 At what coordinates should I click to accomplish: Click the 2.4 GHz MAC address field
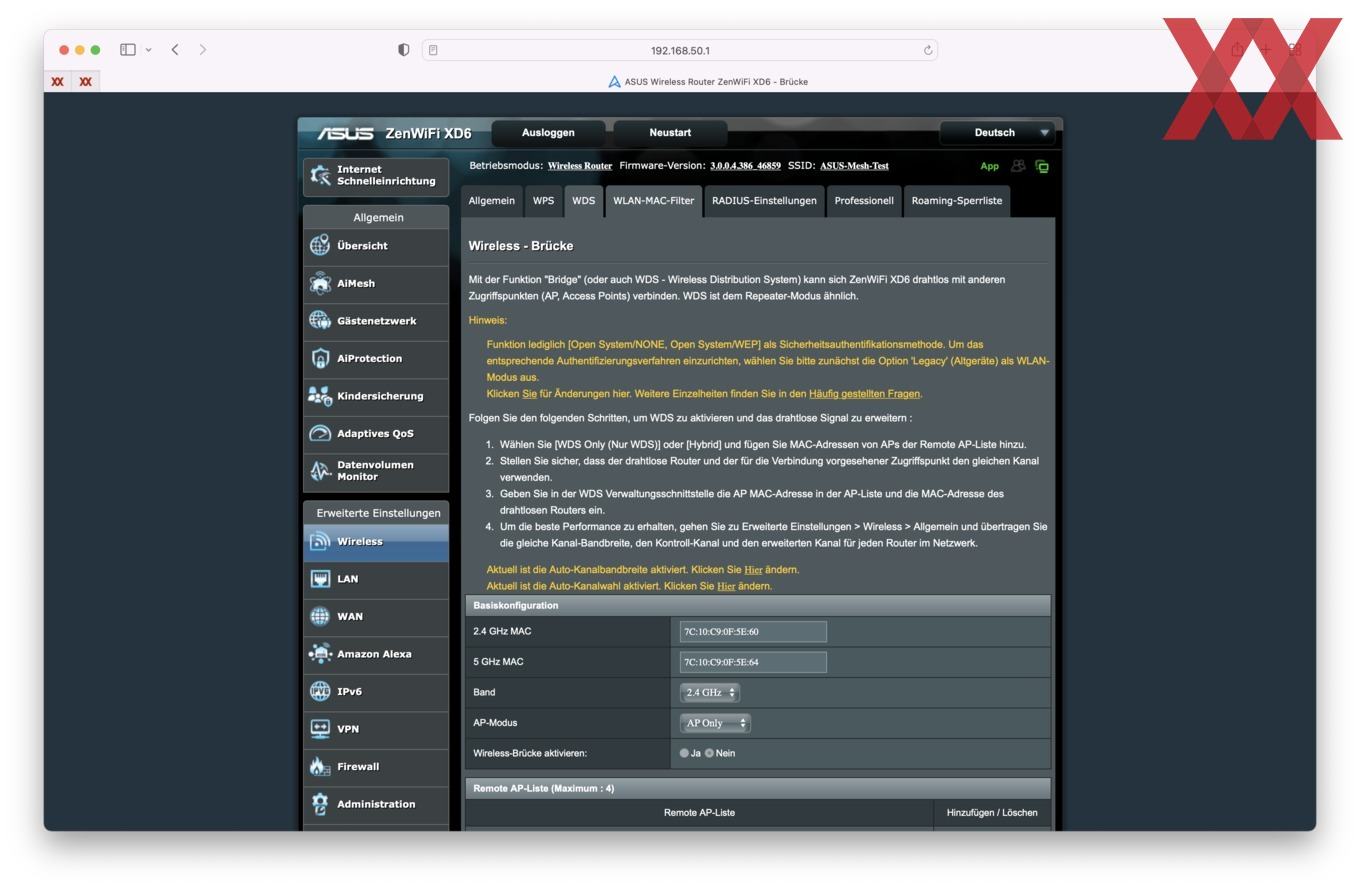(x=753, y=632)
